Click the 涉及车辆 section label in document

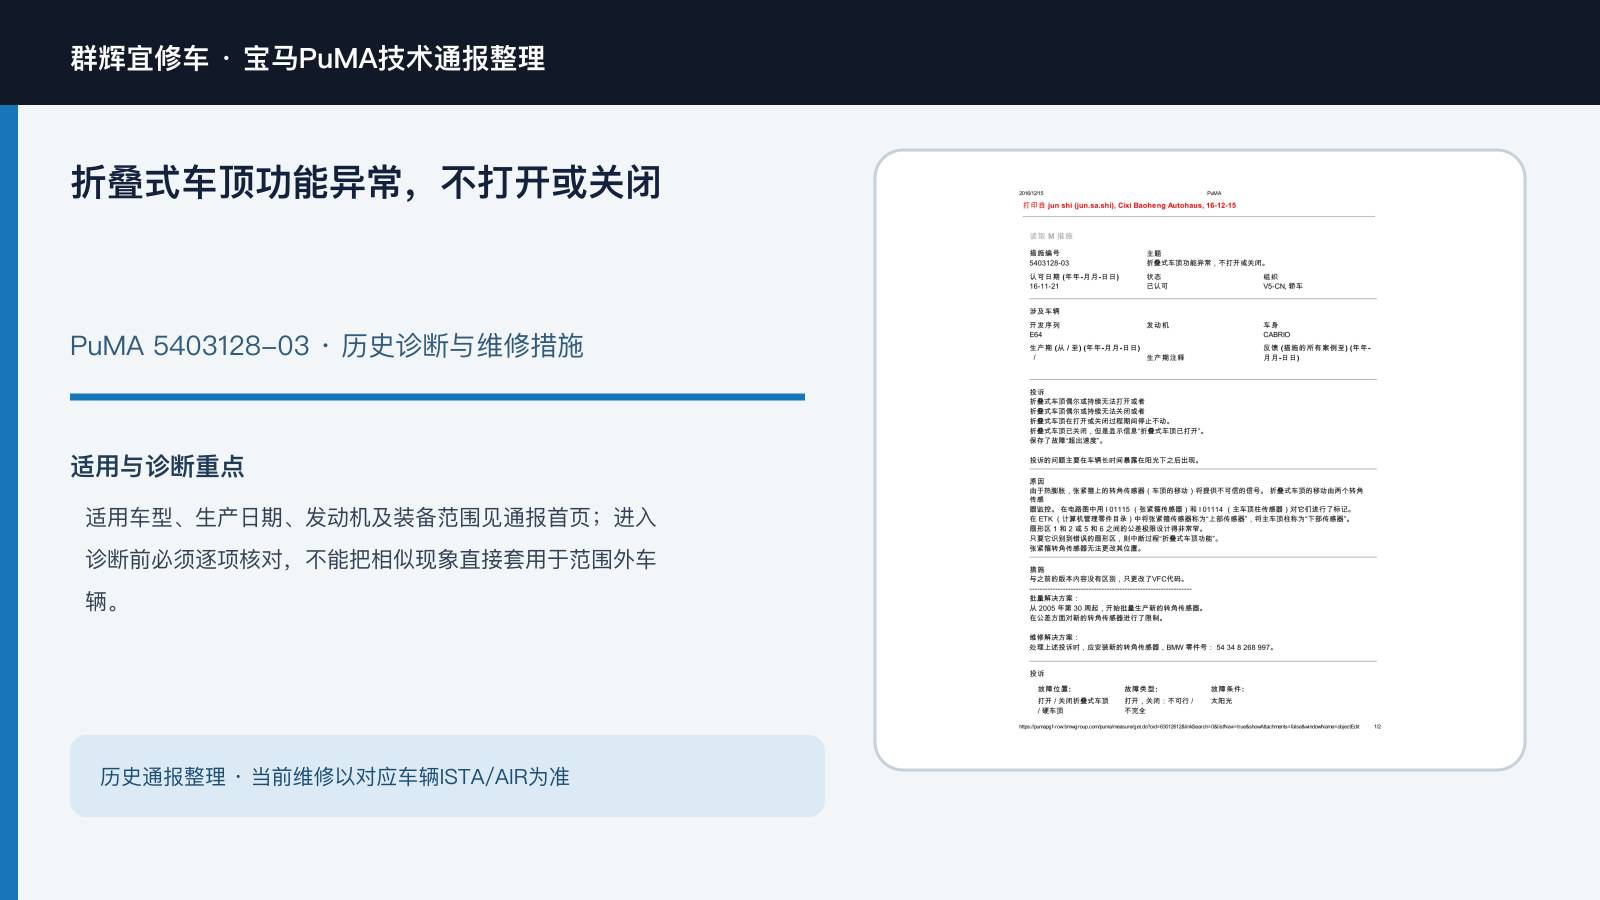pyautogui.click(x=1044, y=311)
